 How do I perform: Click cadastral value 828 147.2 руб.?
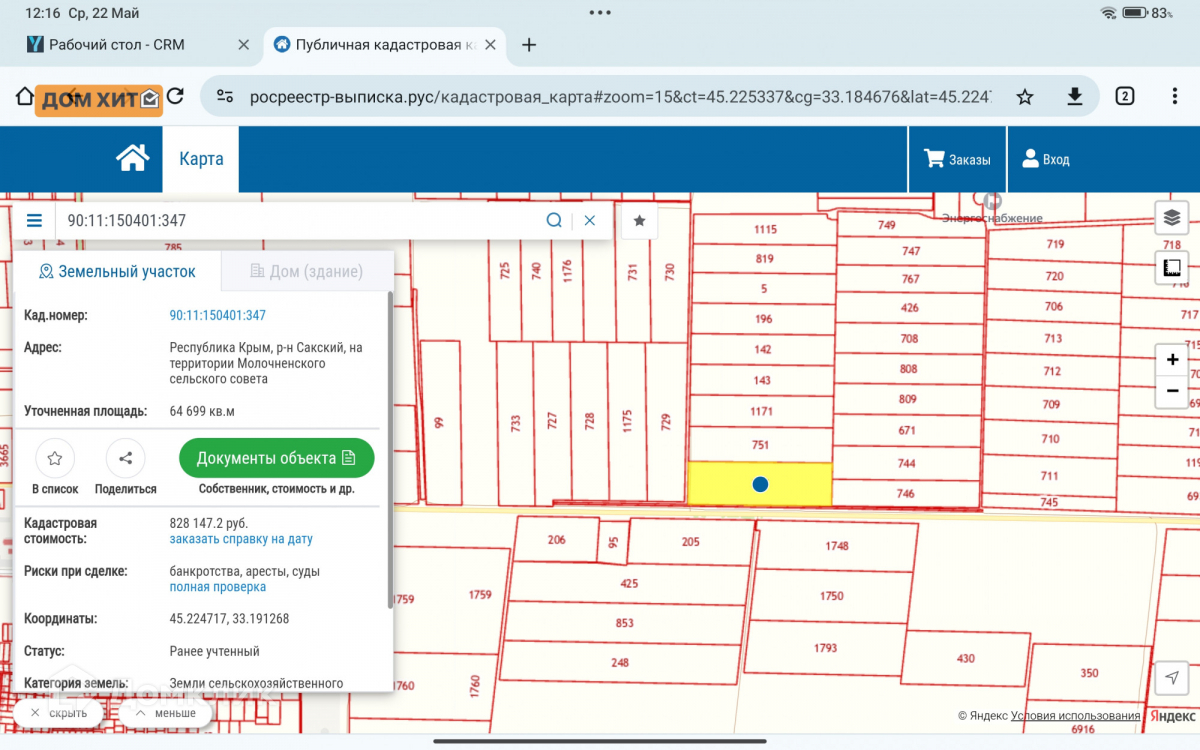click(209, 523)
